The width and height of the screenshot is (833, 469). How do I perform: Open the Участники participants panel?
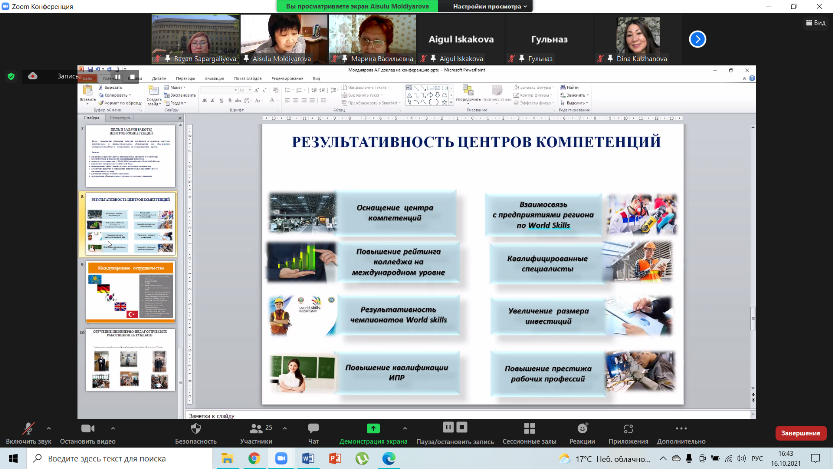point(256,428)
